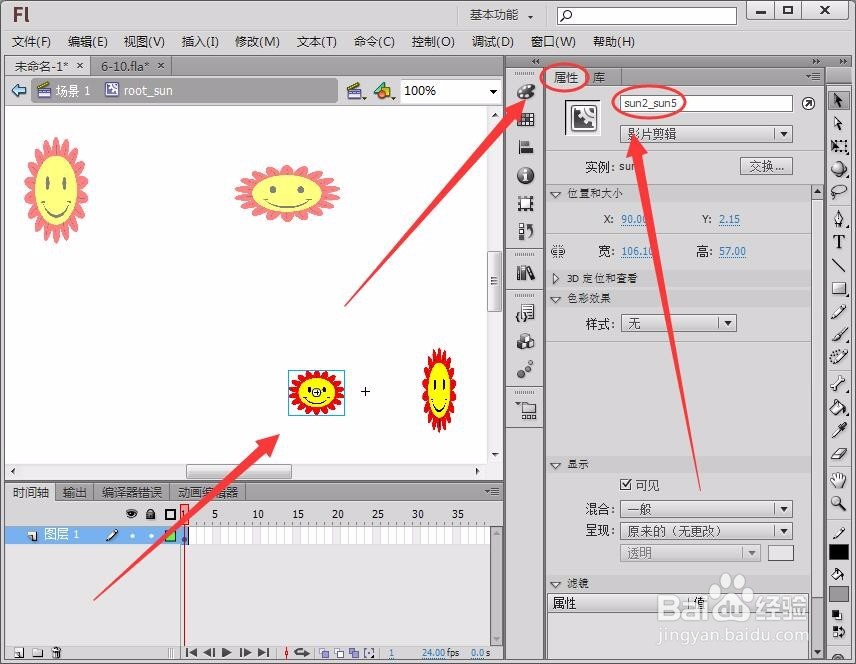Open the 混合 blend mode dropdown
Image resolution: width=856 pixels, height=664 pixels.
[x=705, y=508]
